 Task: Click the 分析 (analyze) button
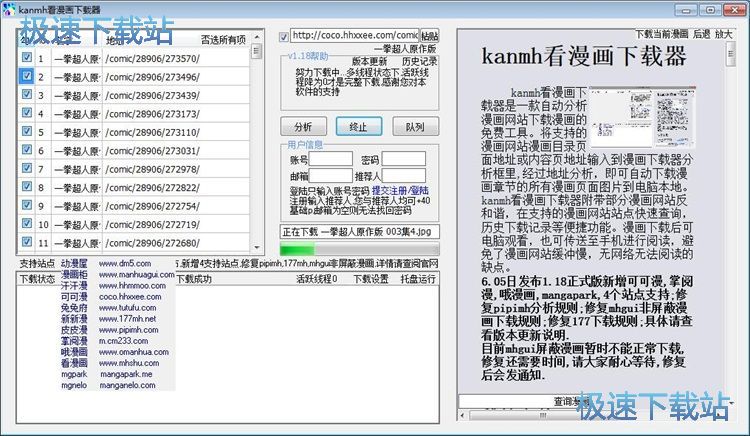click(x=303, y=127)
